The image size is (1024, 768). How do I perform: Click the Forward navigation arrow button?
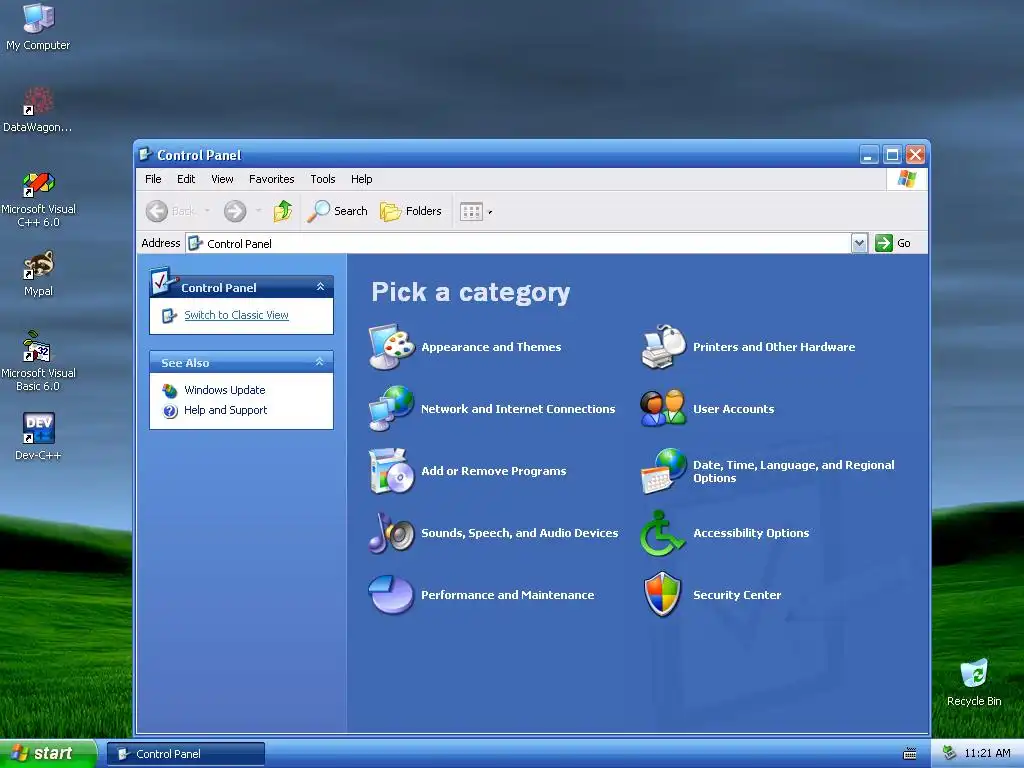point(235,211)
